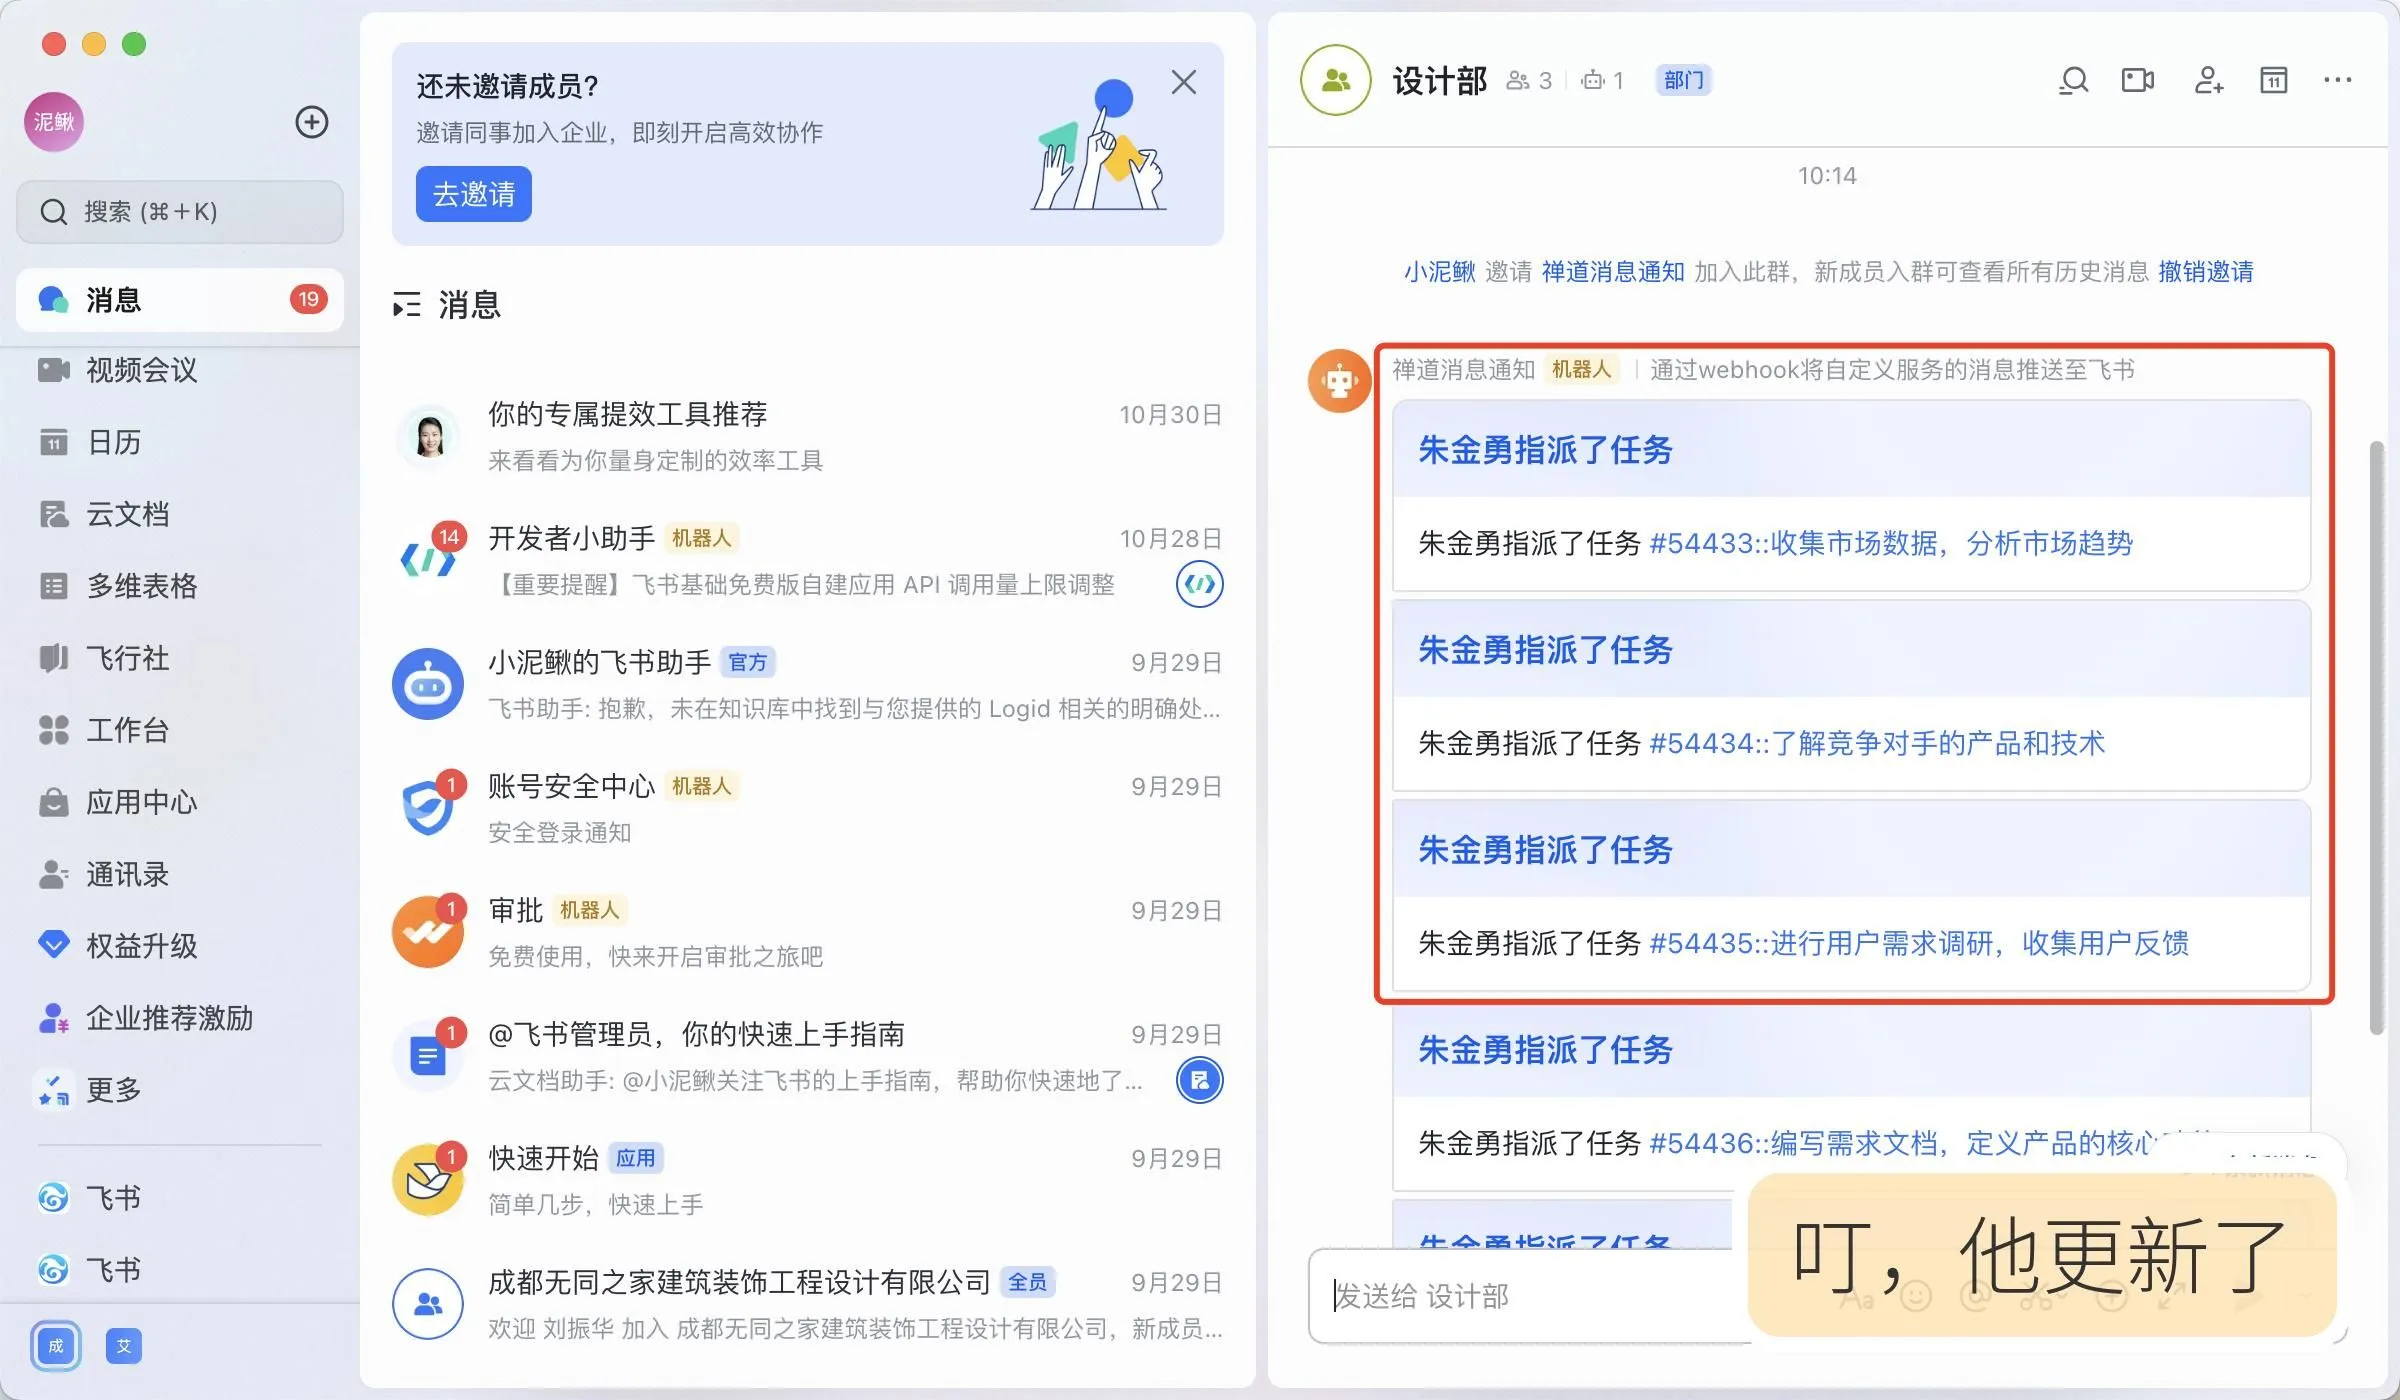
Task: Search within the 设计部 chat
Action: [x=2074, y=80]
